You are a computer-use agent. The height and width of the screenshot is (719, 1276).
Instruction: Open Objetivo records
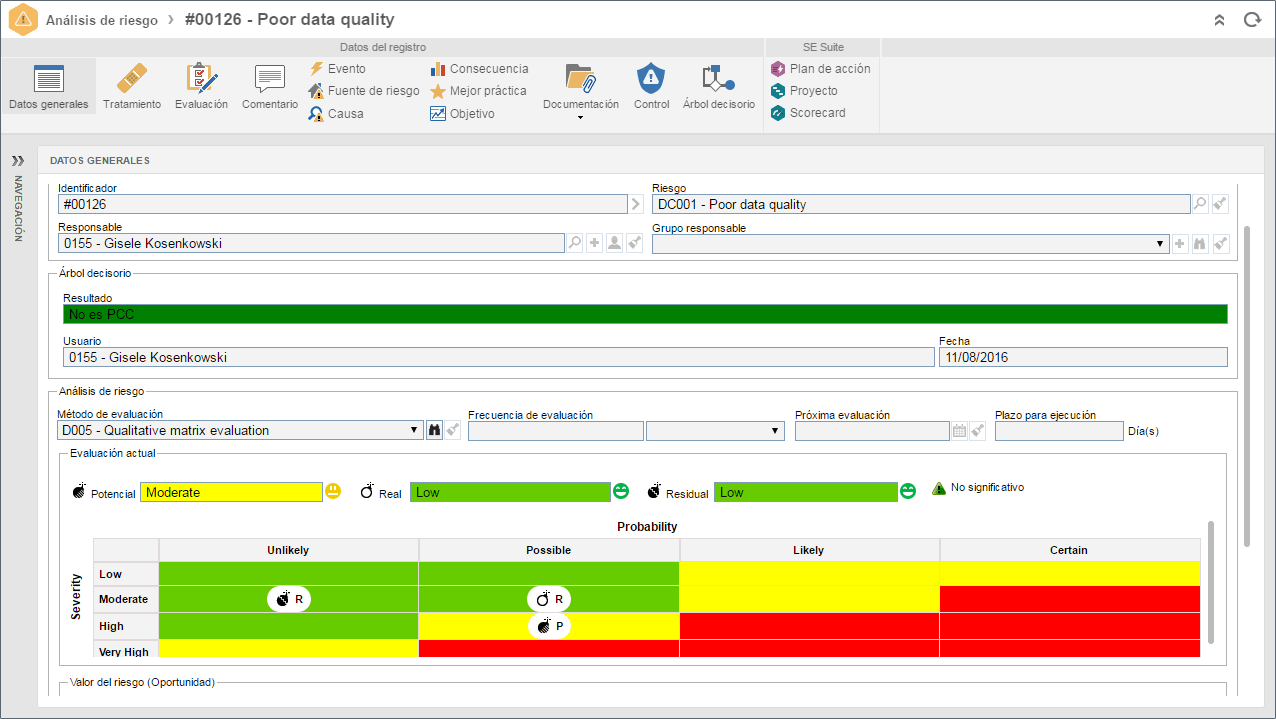[462, 114]
